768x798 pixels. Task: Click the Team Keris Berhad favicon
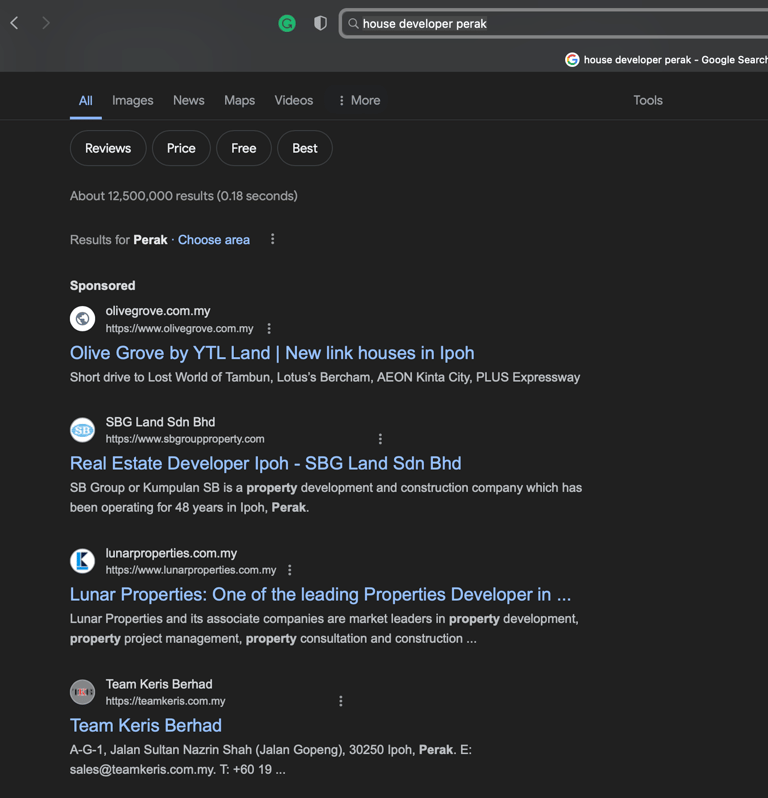tap(83, 692)
